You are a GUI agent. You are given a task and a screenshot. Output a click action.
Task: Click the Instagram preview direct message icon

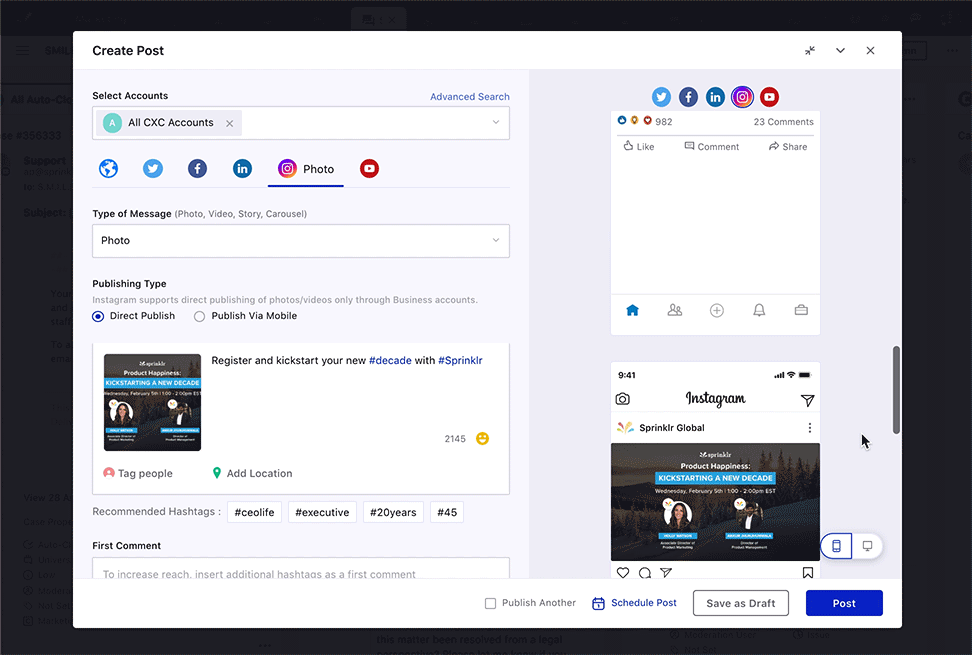click(x=807, y=400)
